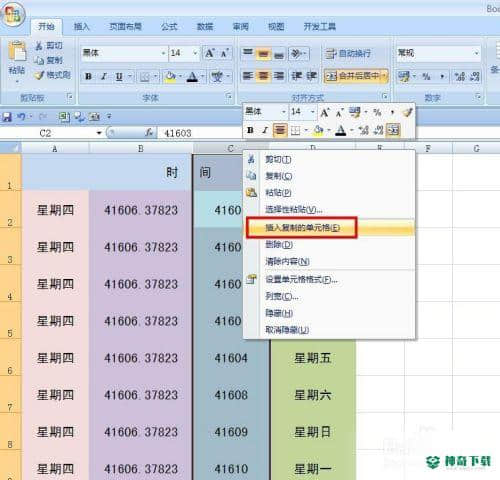Select Insert Copied Cells menu item
Viewport: 500px width, 480px height.
[302, 228]
